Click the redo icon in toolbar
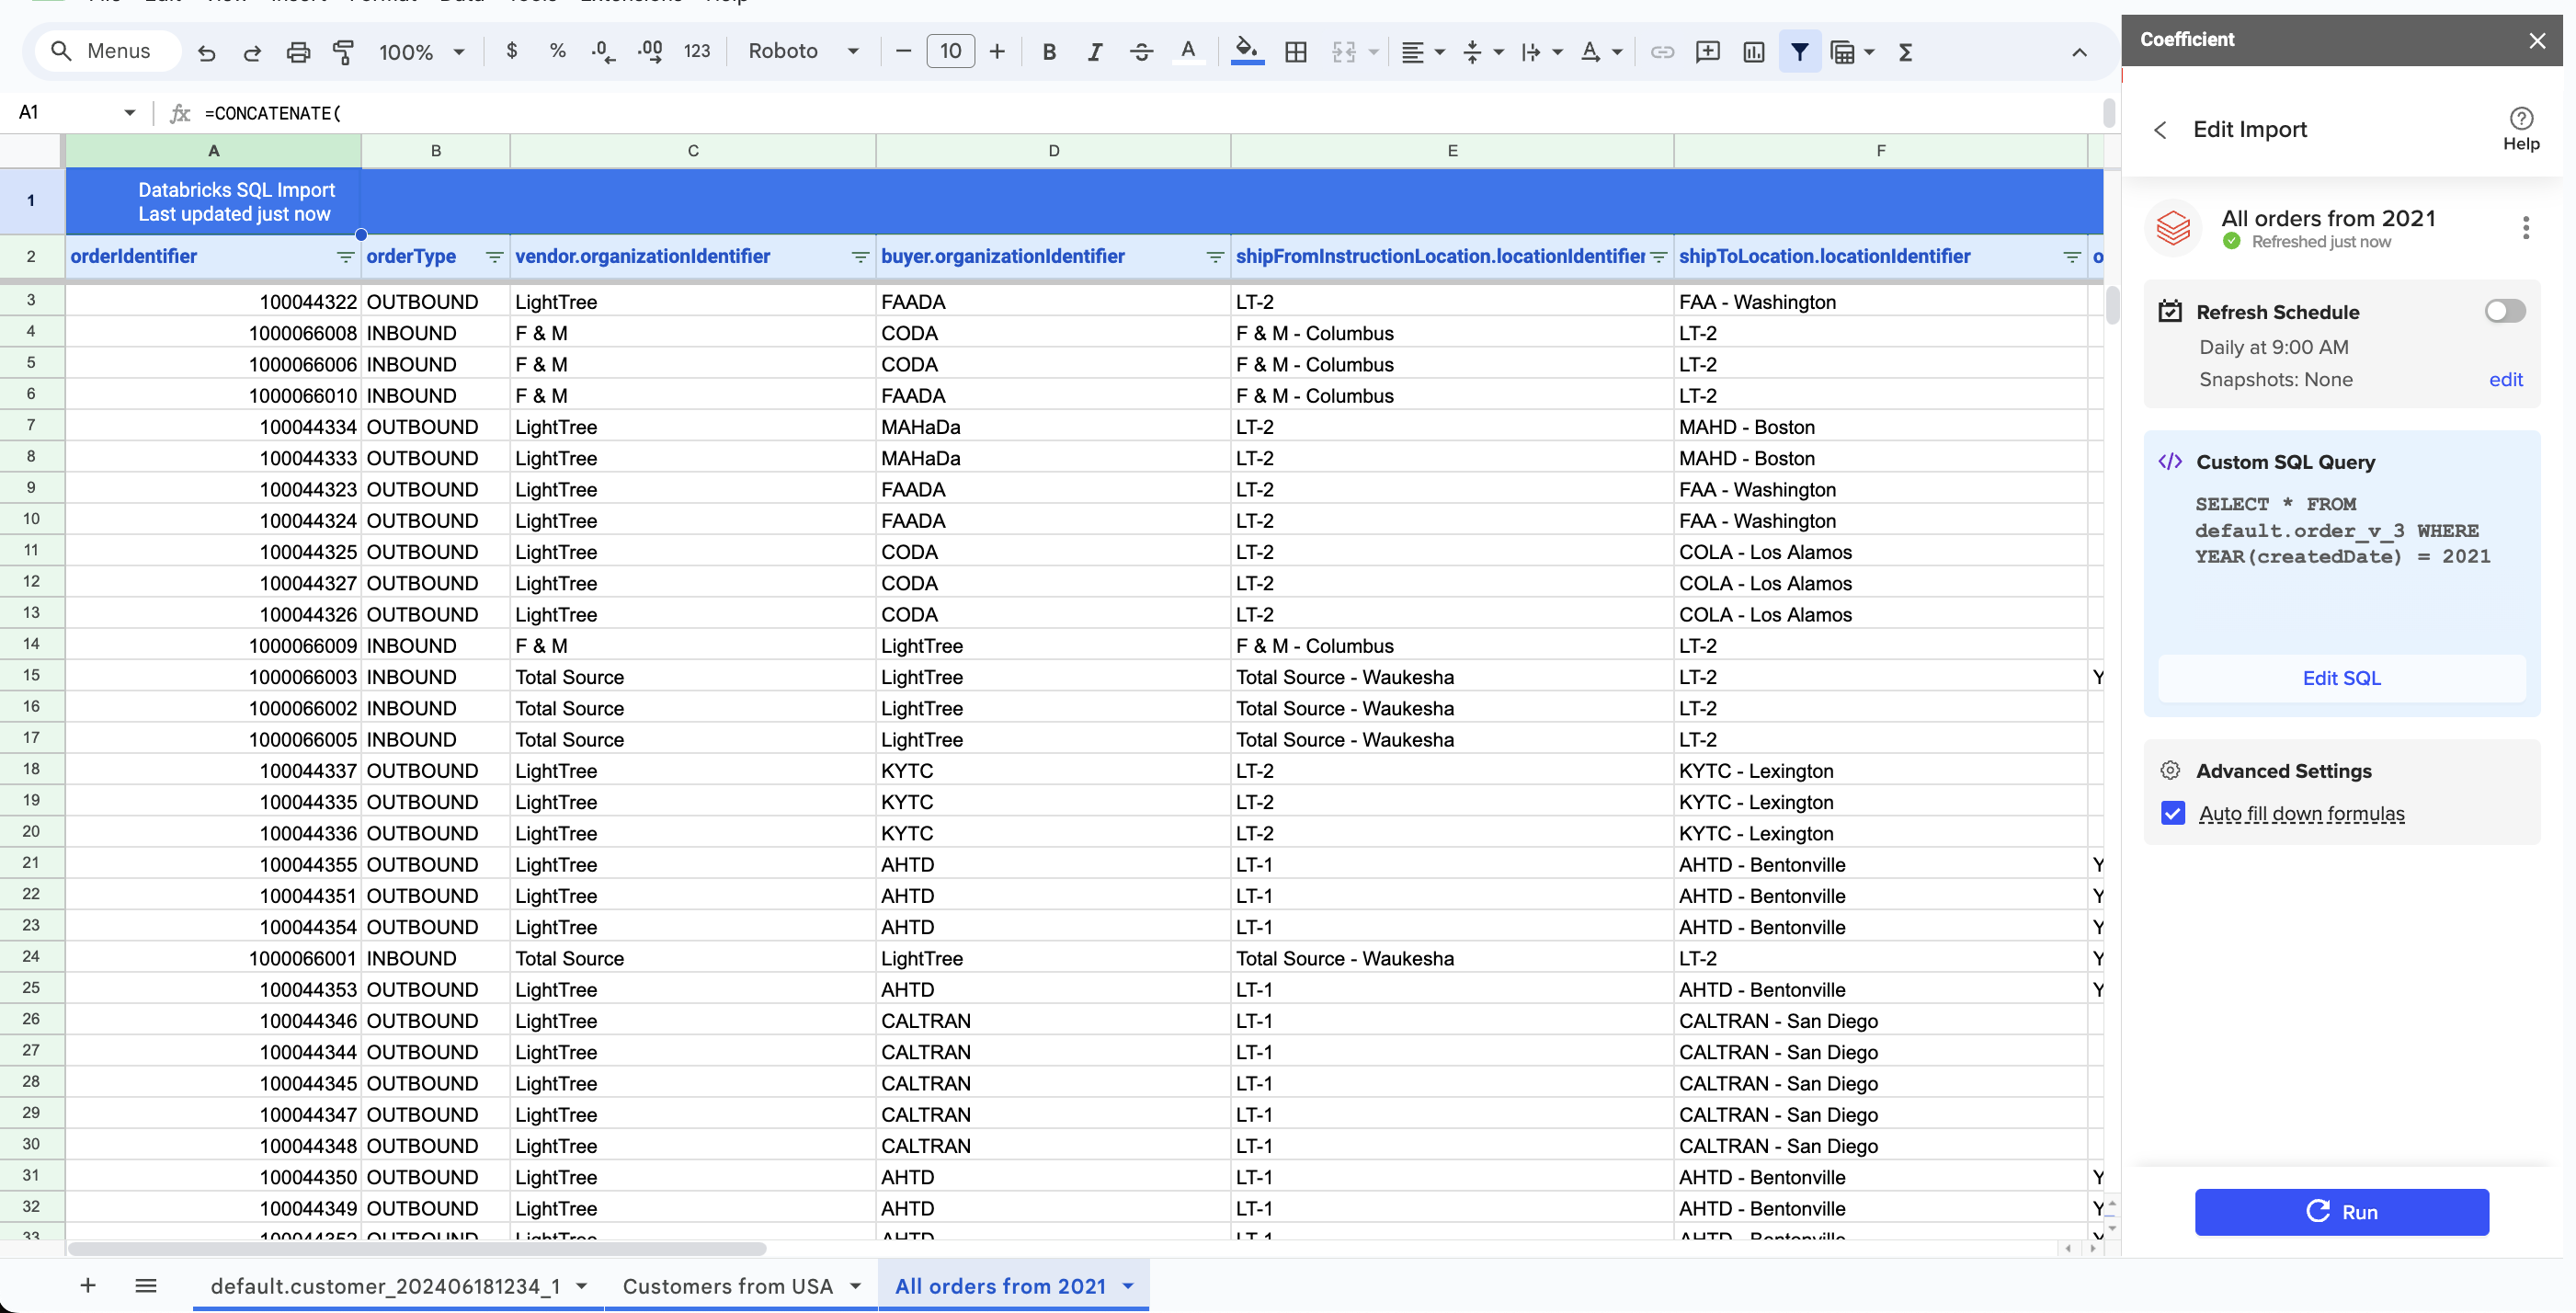Screen dimensions: 2576x1313 coord(252,52)
